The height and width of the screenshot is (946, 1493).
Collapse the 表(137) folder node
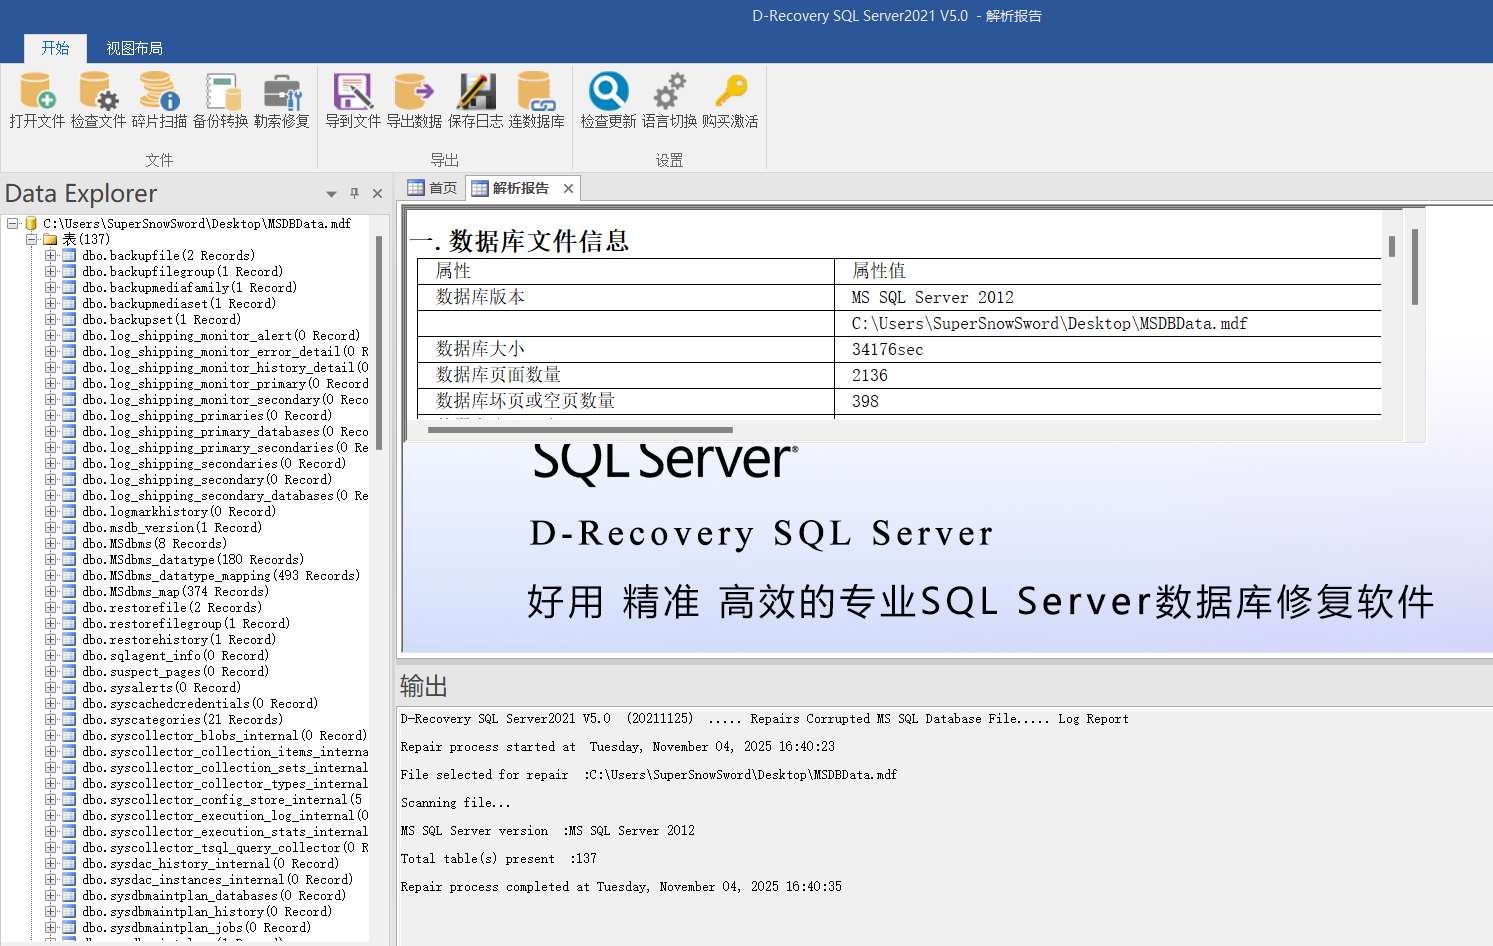[31, 240]
